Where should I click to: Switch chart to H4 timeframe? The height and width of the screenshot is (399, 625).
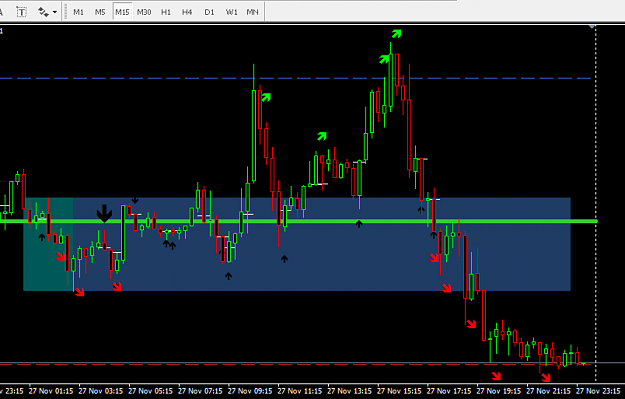click(187, 12)
